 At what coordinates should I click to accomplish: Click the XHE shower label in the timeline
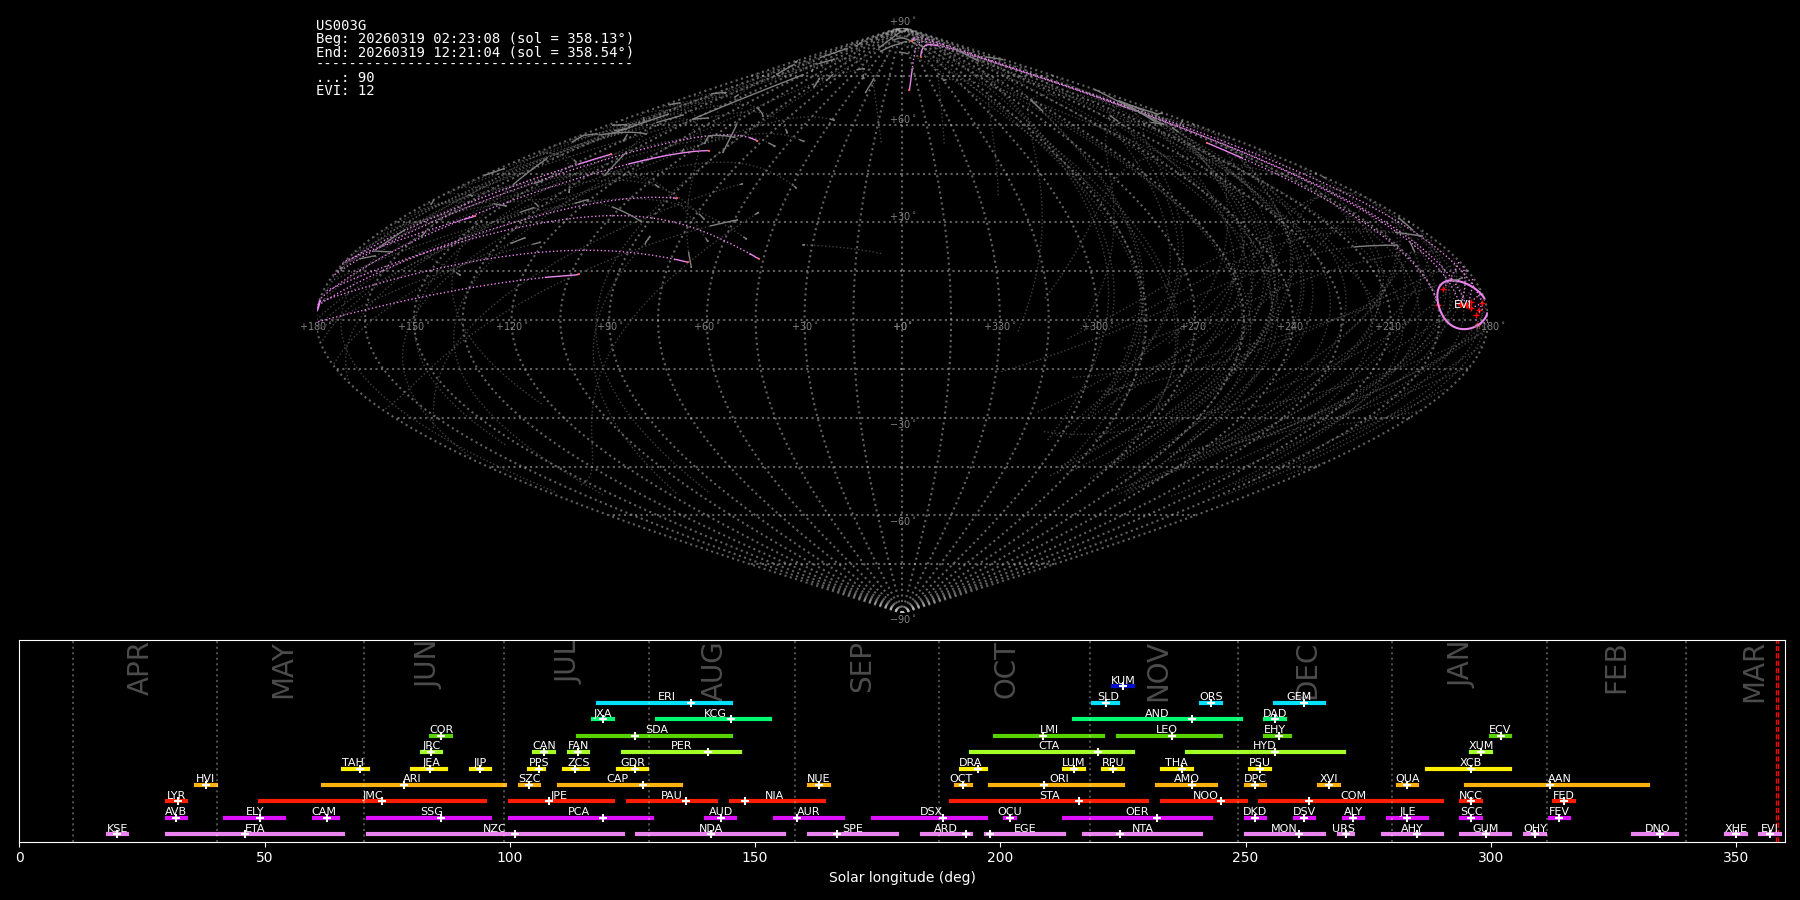(1736, 829)
